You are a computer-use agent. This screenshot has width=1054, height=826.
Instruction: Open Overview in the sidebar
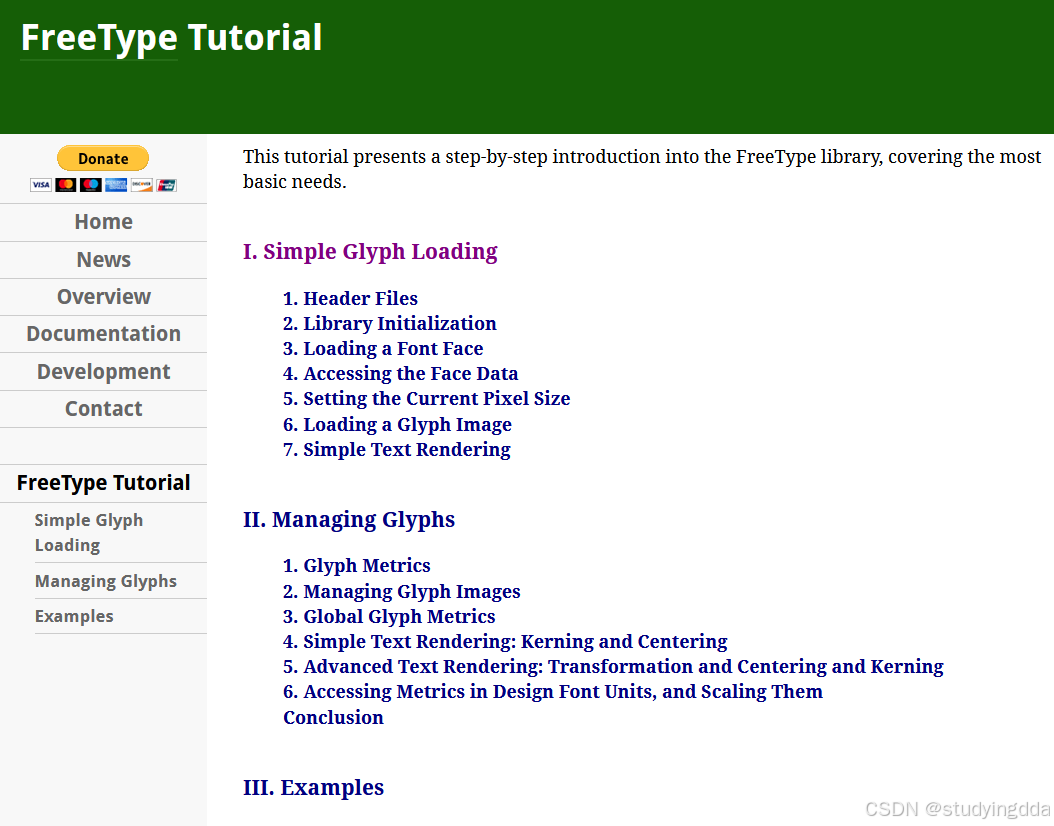coord(104,296)
